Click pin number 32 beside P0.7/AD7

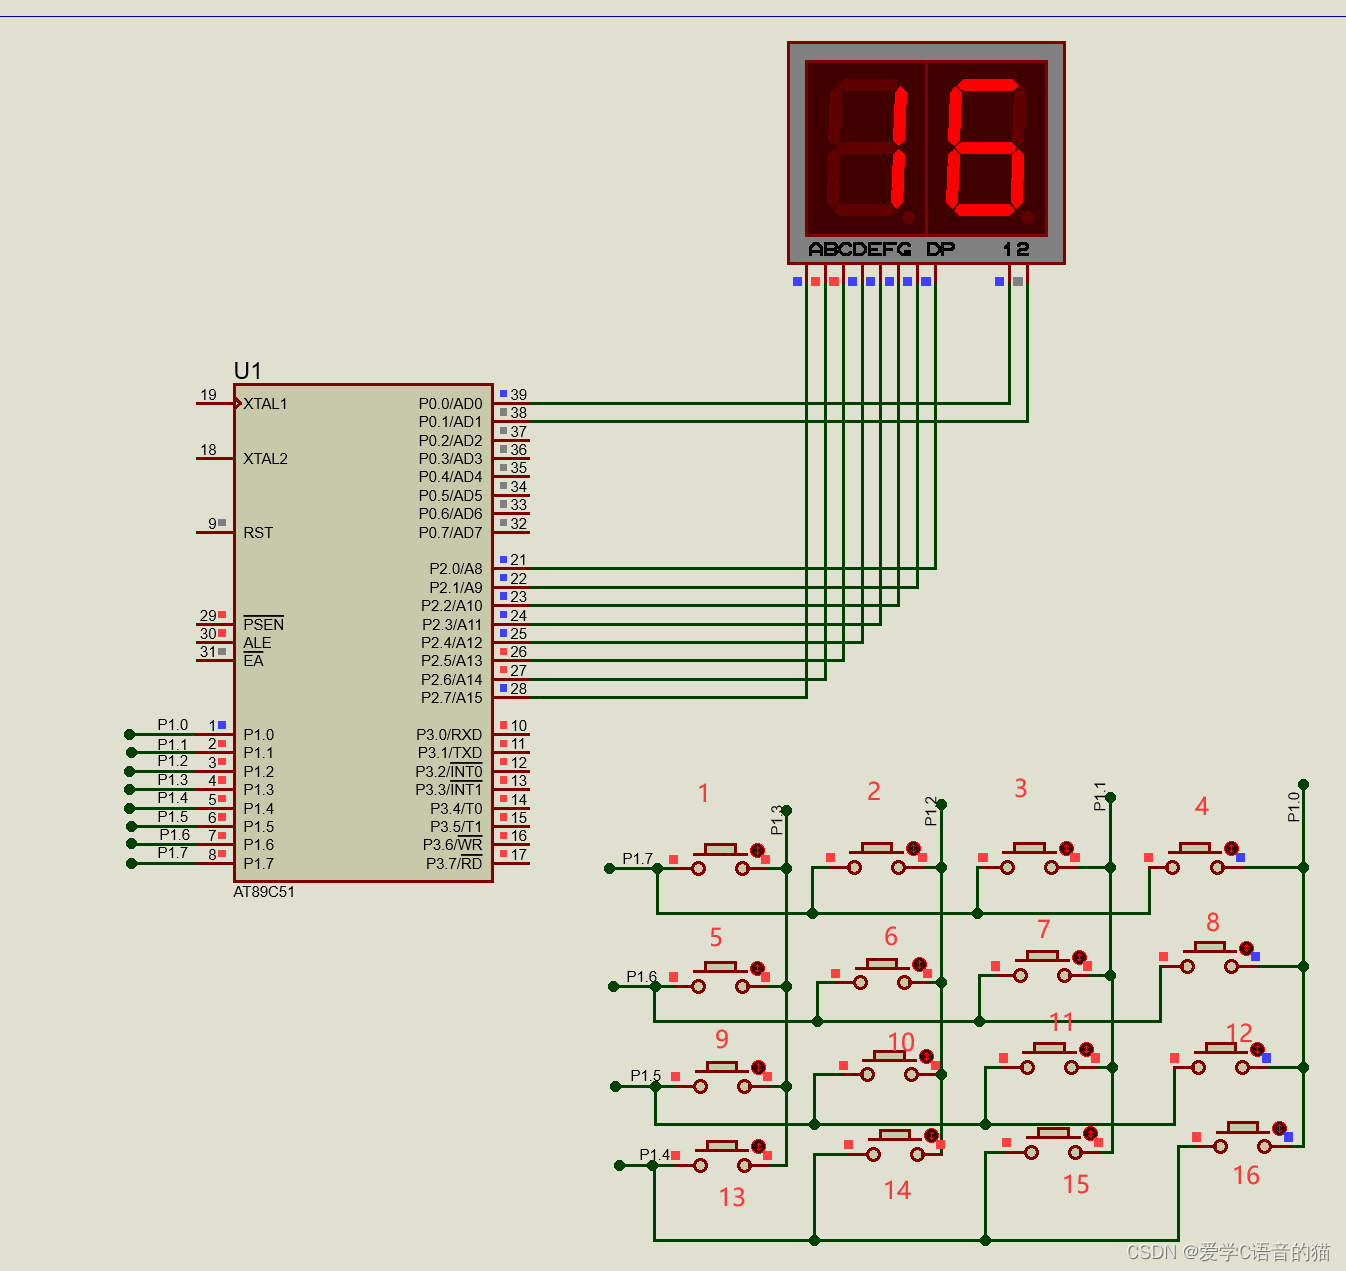519,523
